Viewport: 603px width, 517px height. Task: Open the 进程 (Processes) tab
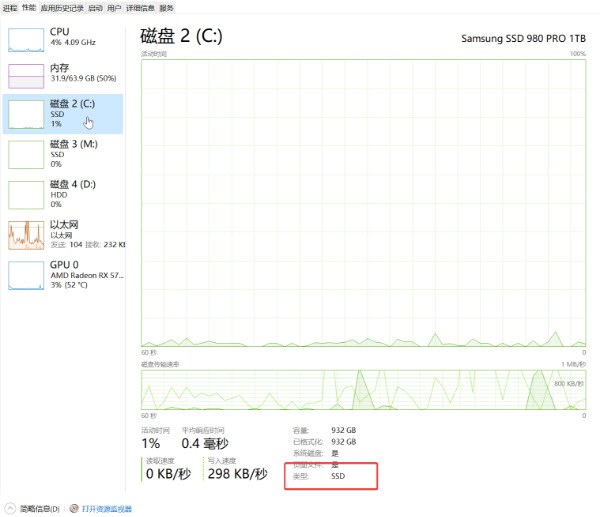tap(9, 7)
